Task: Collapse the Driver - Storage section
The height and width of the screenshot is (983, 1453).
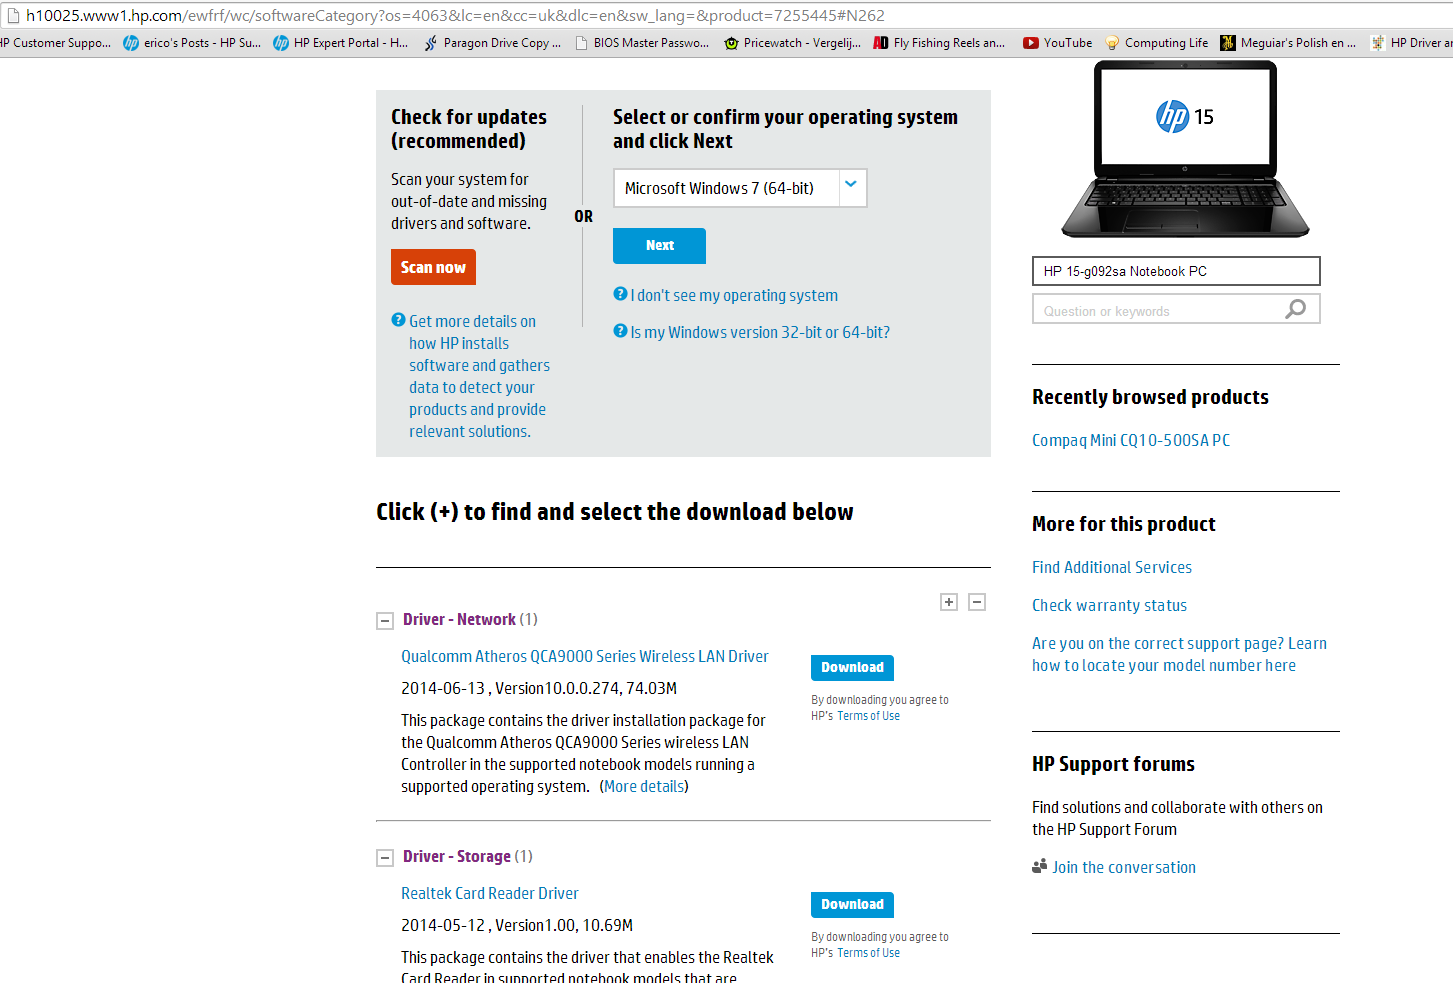Action: (x=385, y=858)
